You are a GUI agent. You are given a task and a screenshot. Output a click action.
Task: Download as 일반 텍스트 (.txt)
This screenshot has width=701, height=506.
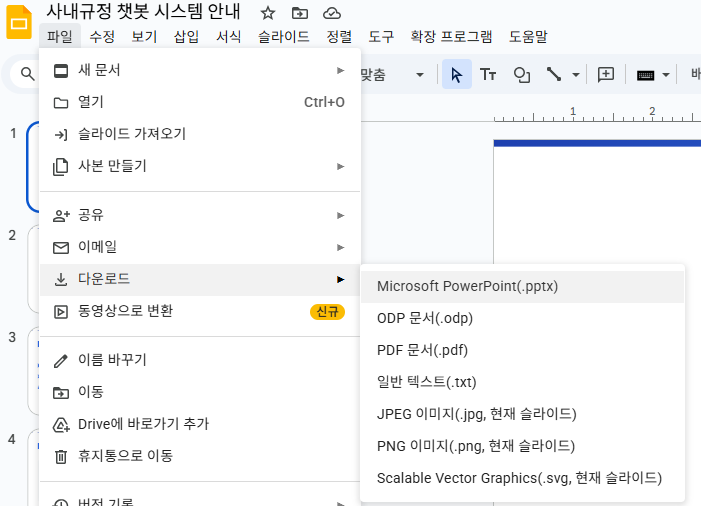click(522, 383)
